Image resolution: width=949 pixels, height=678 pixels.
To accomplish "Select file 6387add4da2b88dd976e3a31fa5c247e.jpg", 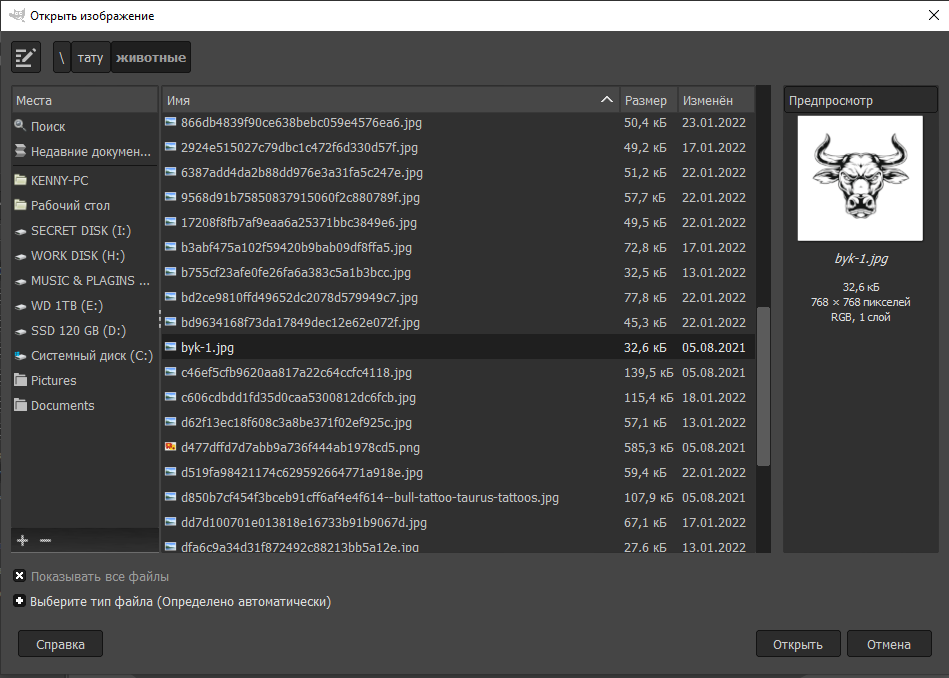I will coord(458,172).
